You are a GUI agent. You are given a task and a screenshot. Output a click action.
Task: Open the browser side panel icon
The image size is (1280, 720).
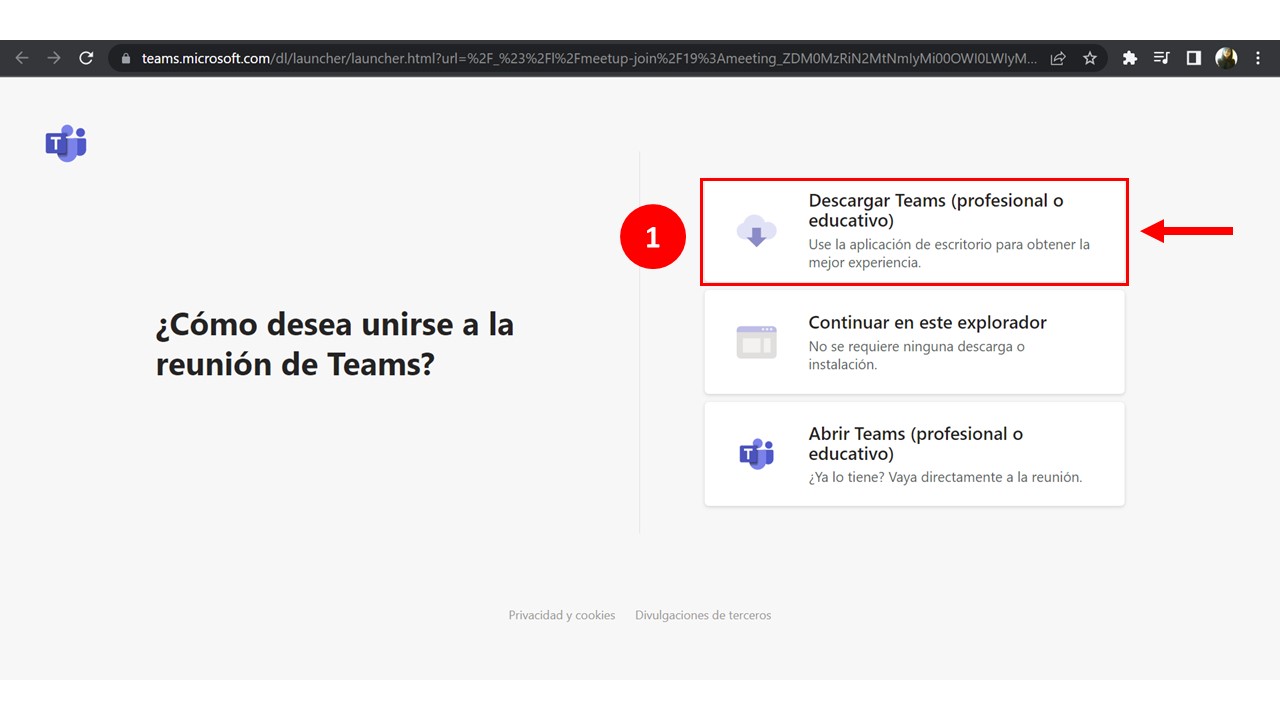[x=1193, y=57]
